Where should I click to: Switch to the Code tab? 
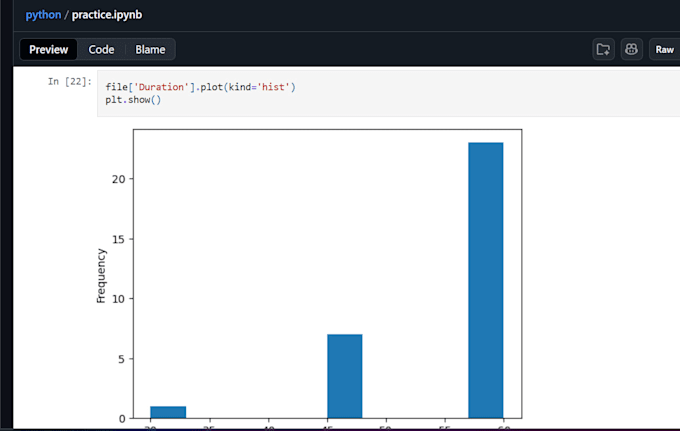[x=101, y=49]
